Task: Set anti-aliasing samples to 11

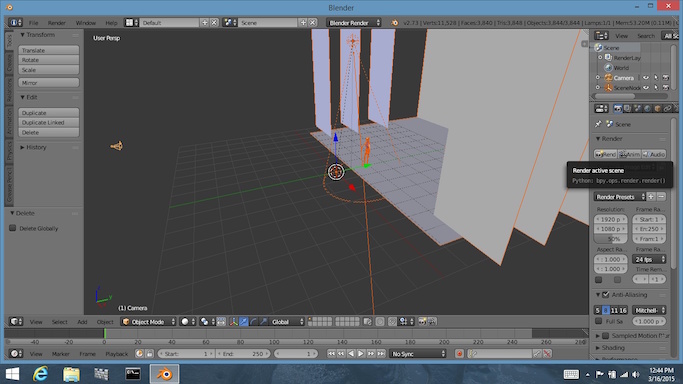Action: point(614,310)
